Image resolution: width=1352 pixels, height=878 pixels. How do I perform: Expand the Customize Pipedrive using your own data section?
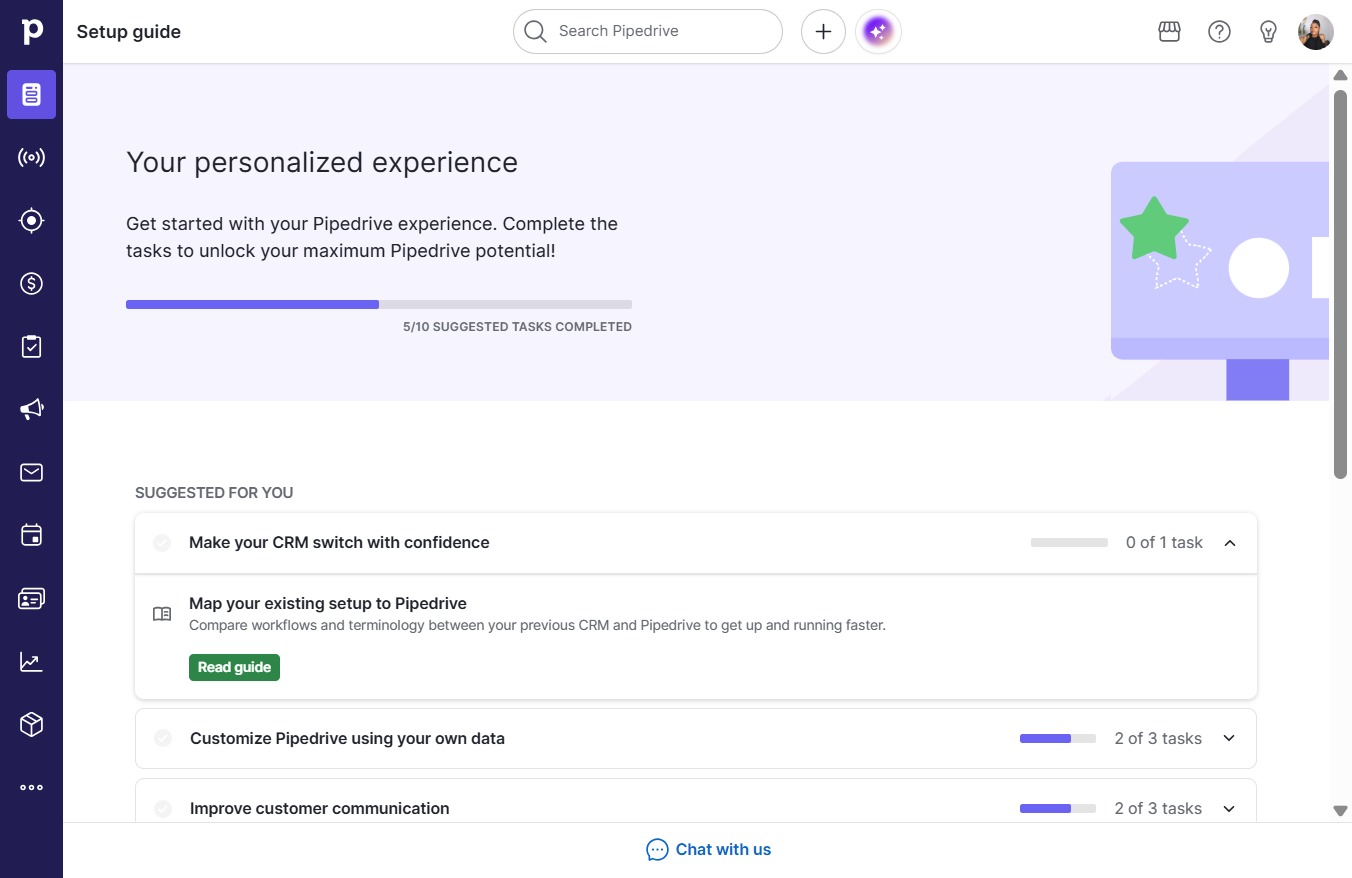coord(1229,739)
